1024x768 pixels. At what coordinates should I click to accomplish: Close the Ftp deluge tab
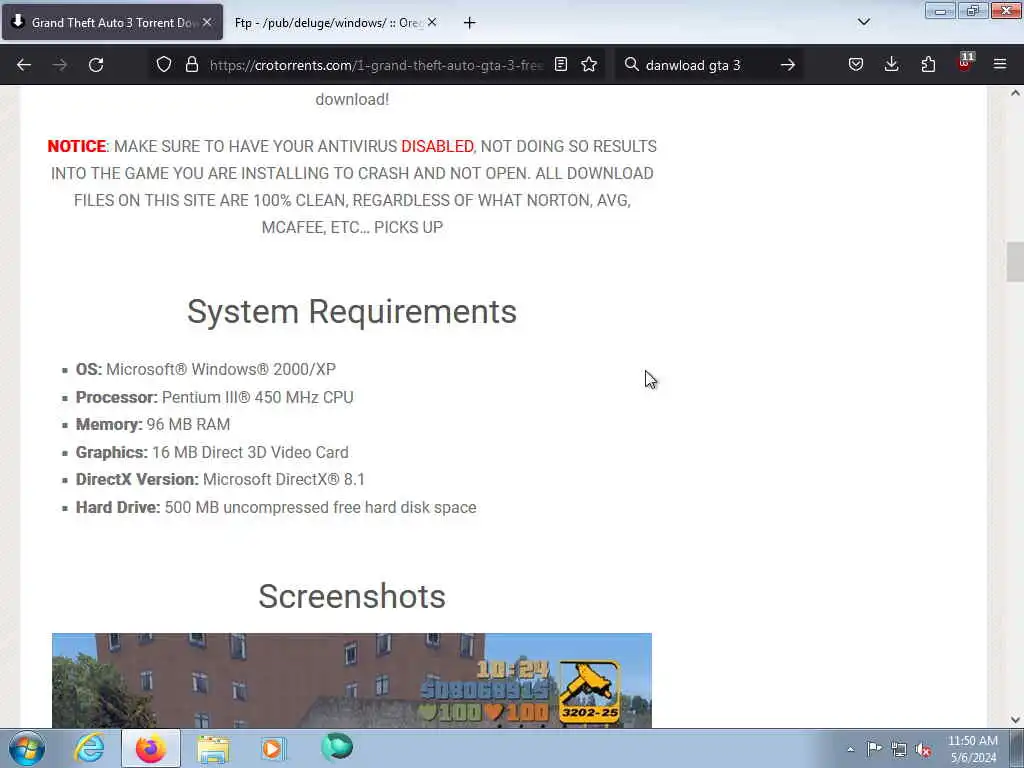click(x=432, y=22)
